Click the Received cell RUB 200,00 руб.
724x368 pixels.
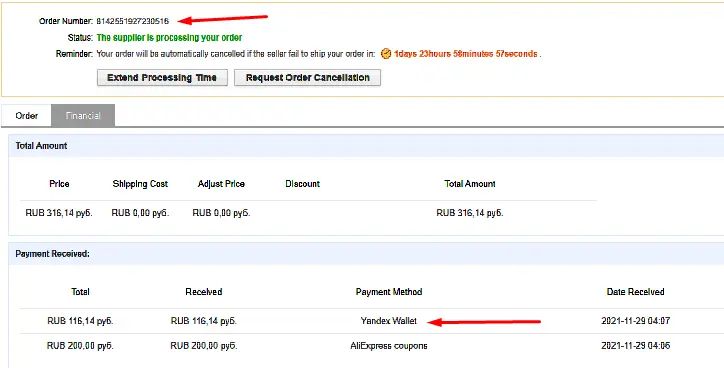pyautogui.click(x=204, y=346)
